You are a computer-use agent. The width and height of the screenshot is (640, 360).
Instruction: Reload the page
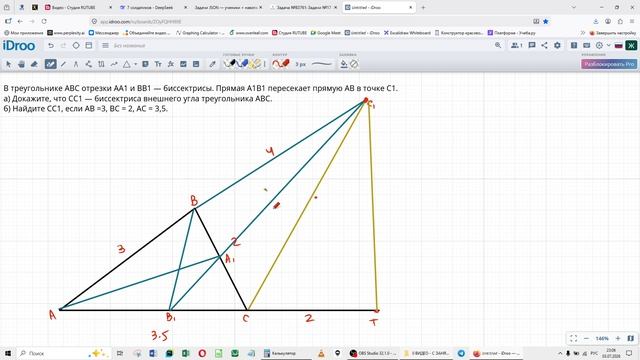coord(44,21)
